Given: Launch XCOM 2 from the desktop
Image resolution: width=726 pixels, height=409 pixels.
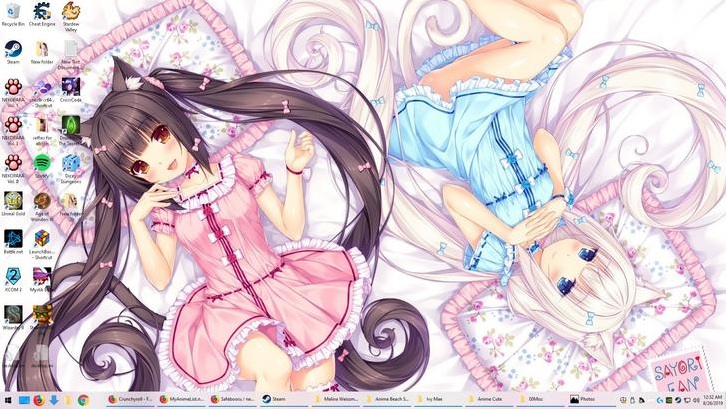Looking at the screenshot, I should (x=13, y=277).
